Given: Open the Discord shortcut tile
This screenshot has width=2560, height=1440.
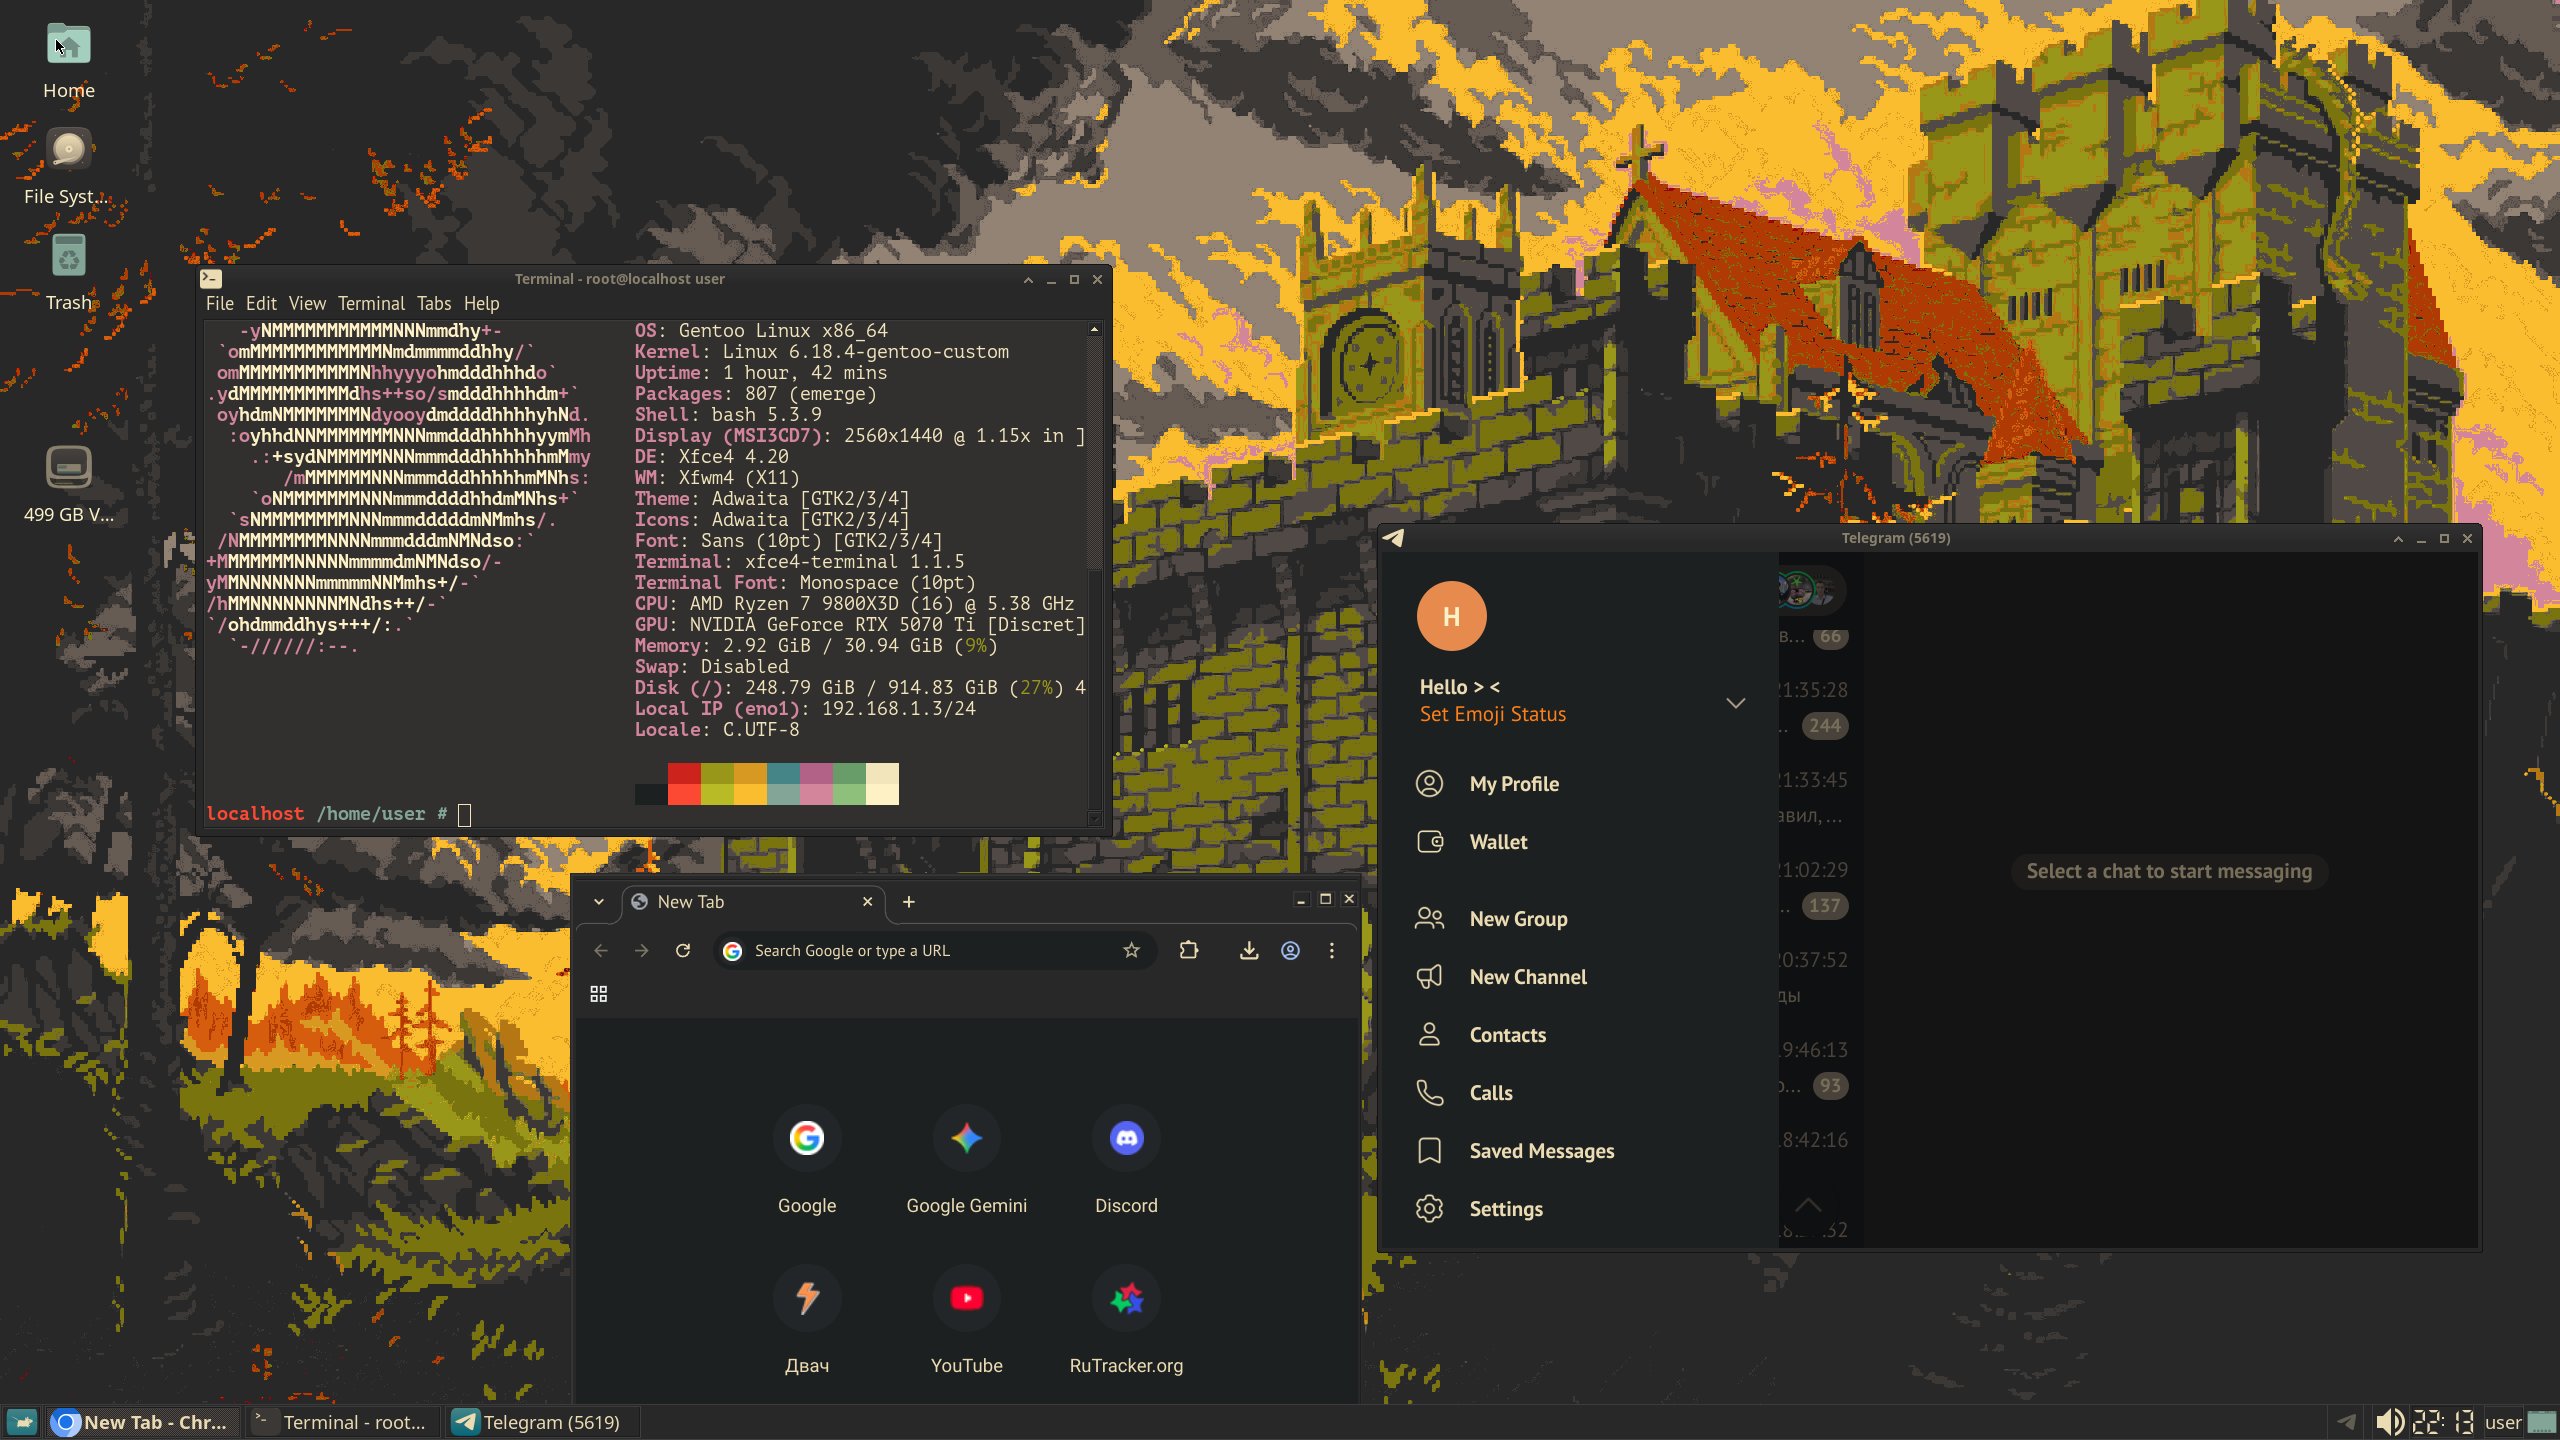Looking at the screenshot, I should pyautogui.click(x=1126, y=1138).
